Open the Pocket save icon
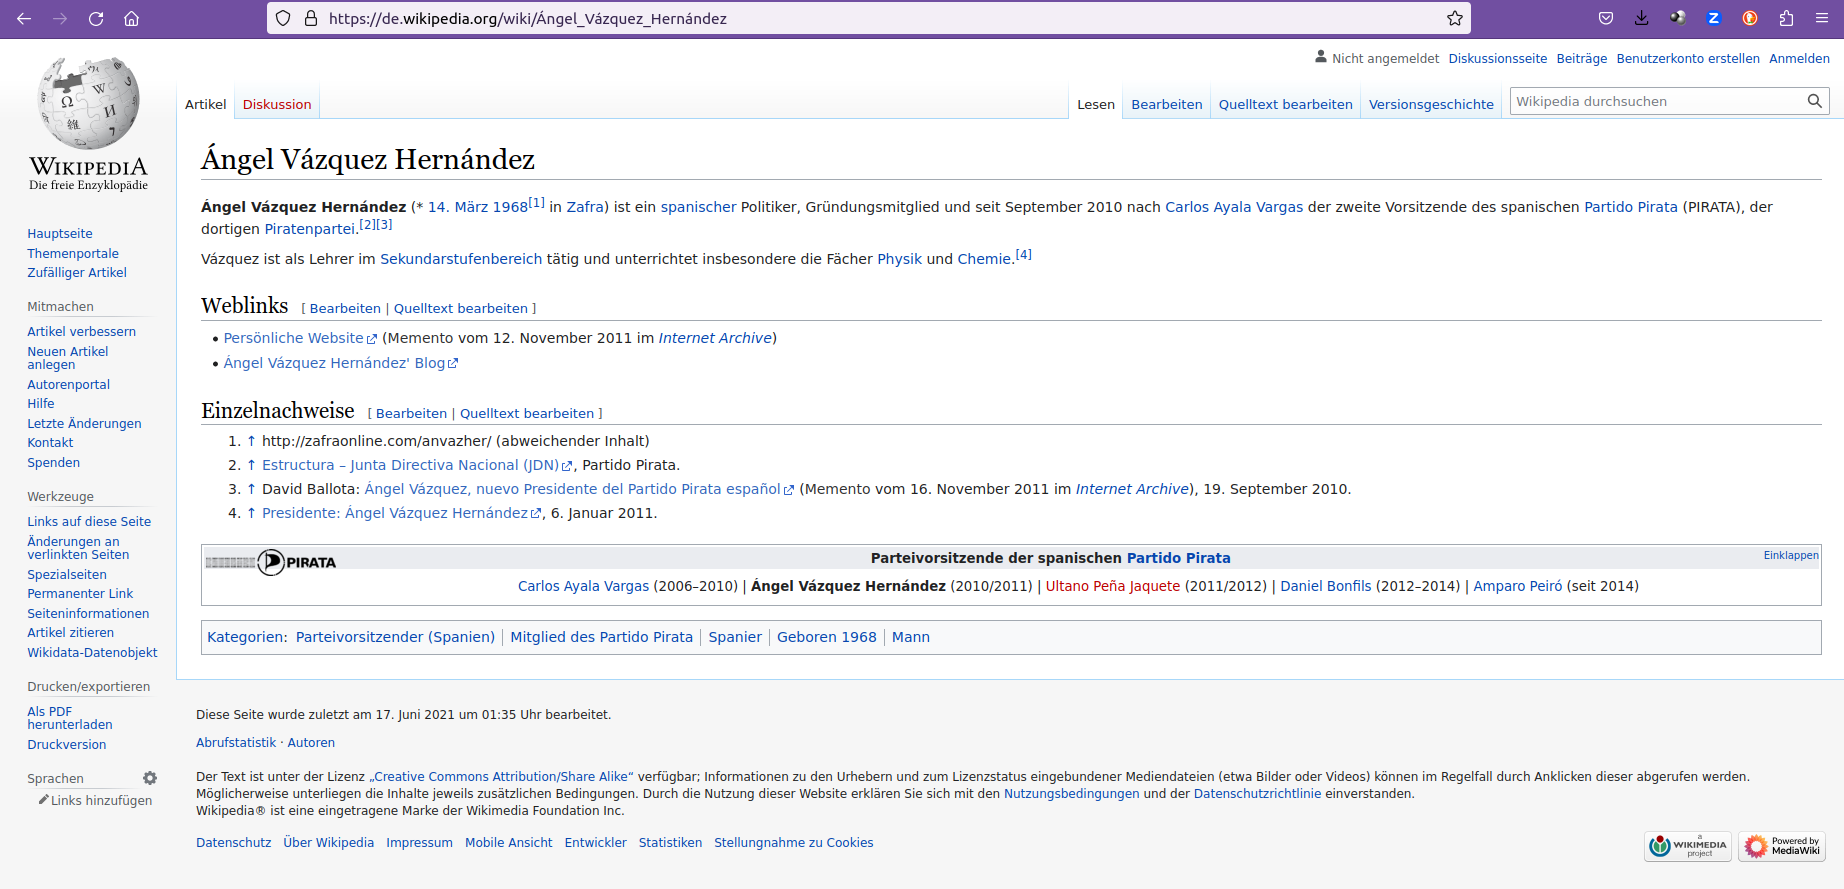 [x=1606, y=18]
